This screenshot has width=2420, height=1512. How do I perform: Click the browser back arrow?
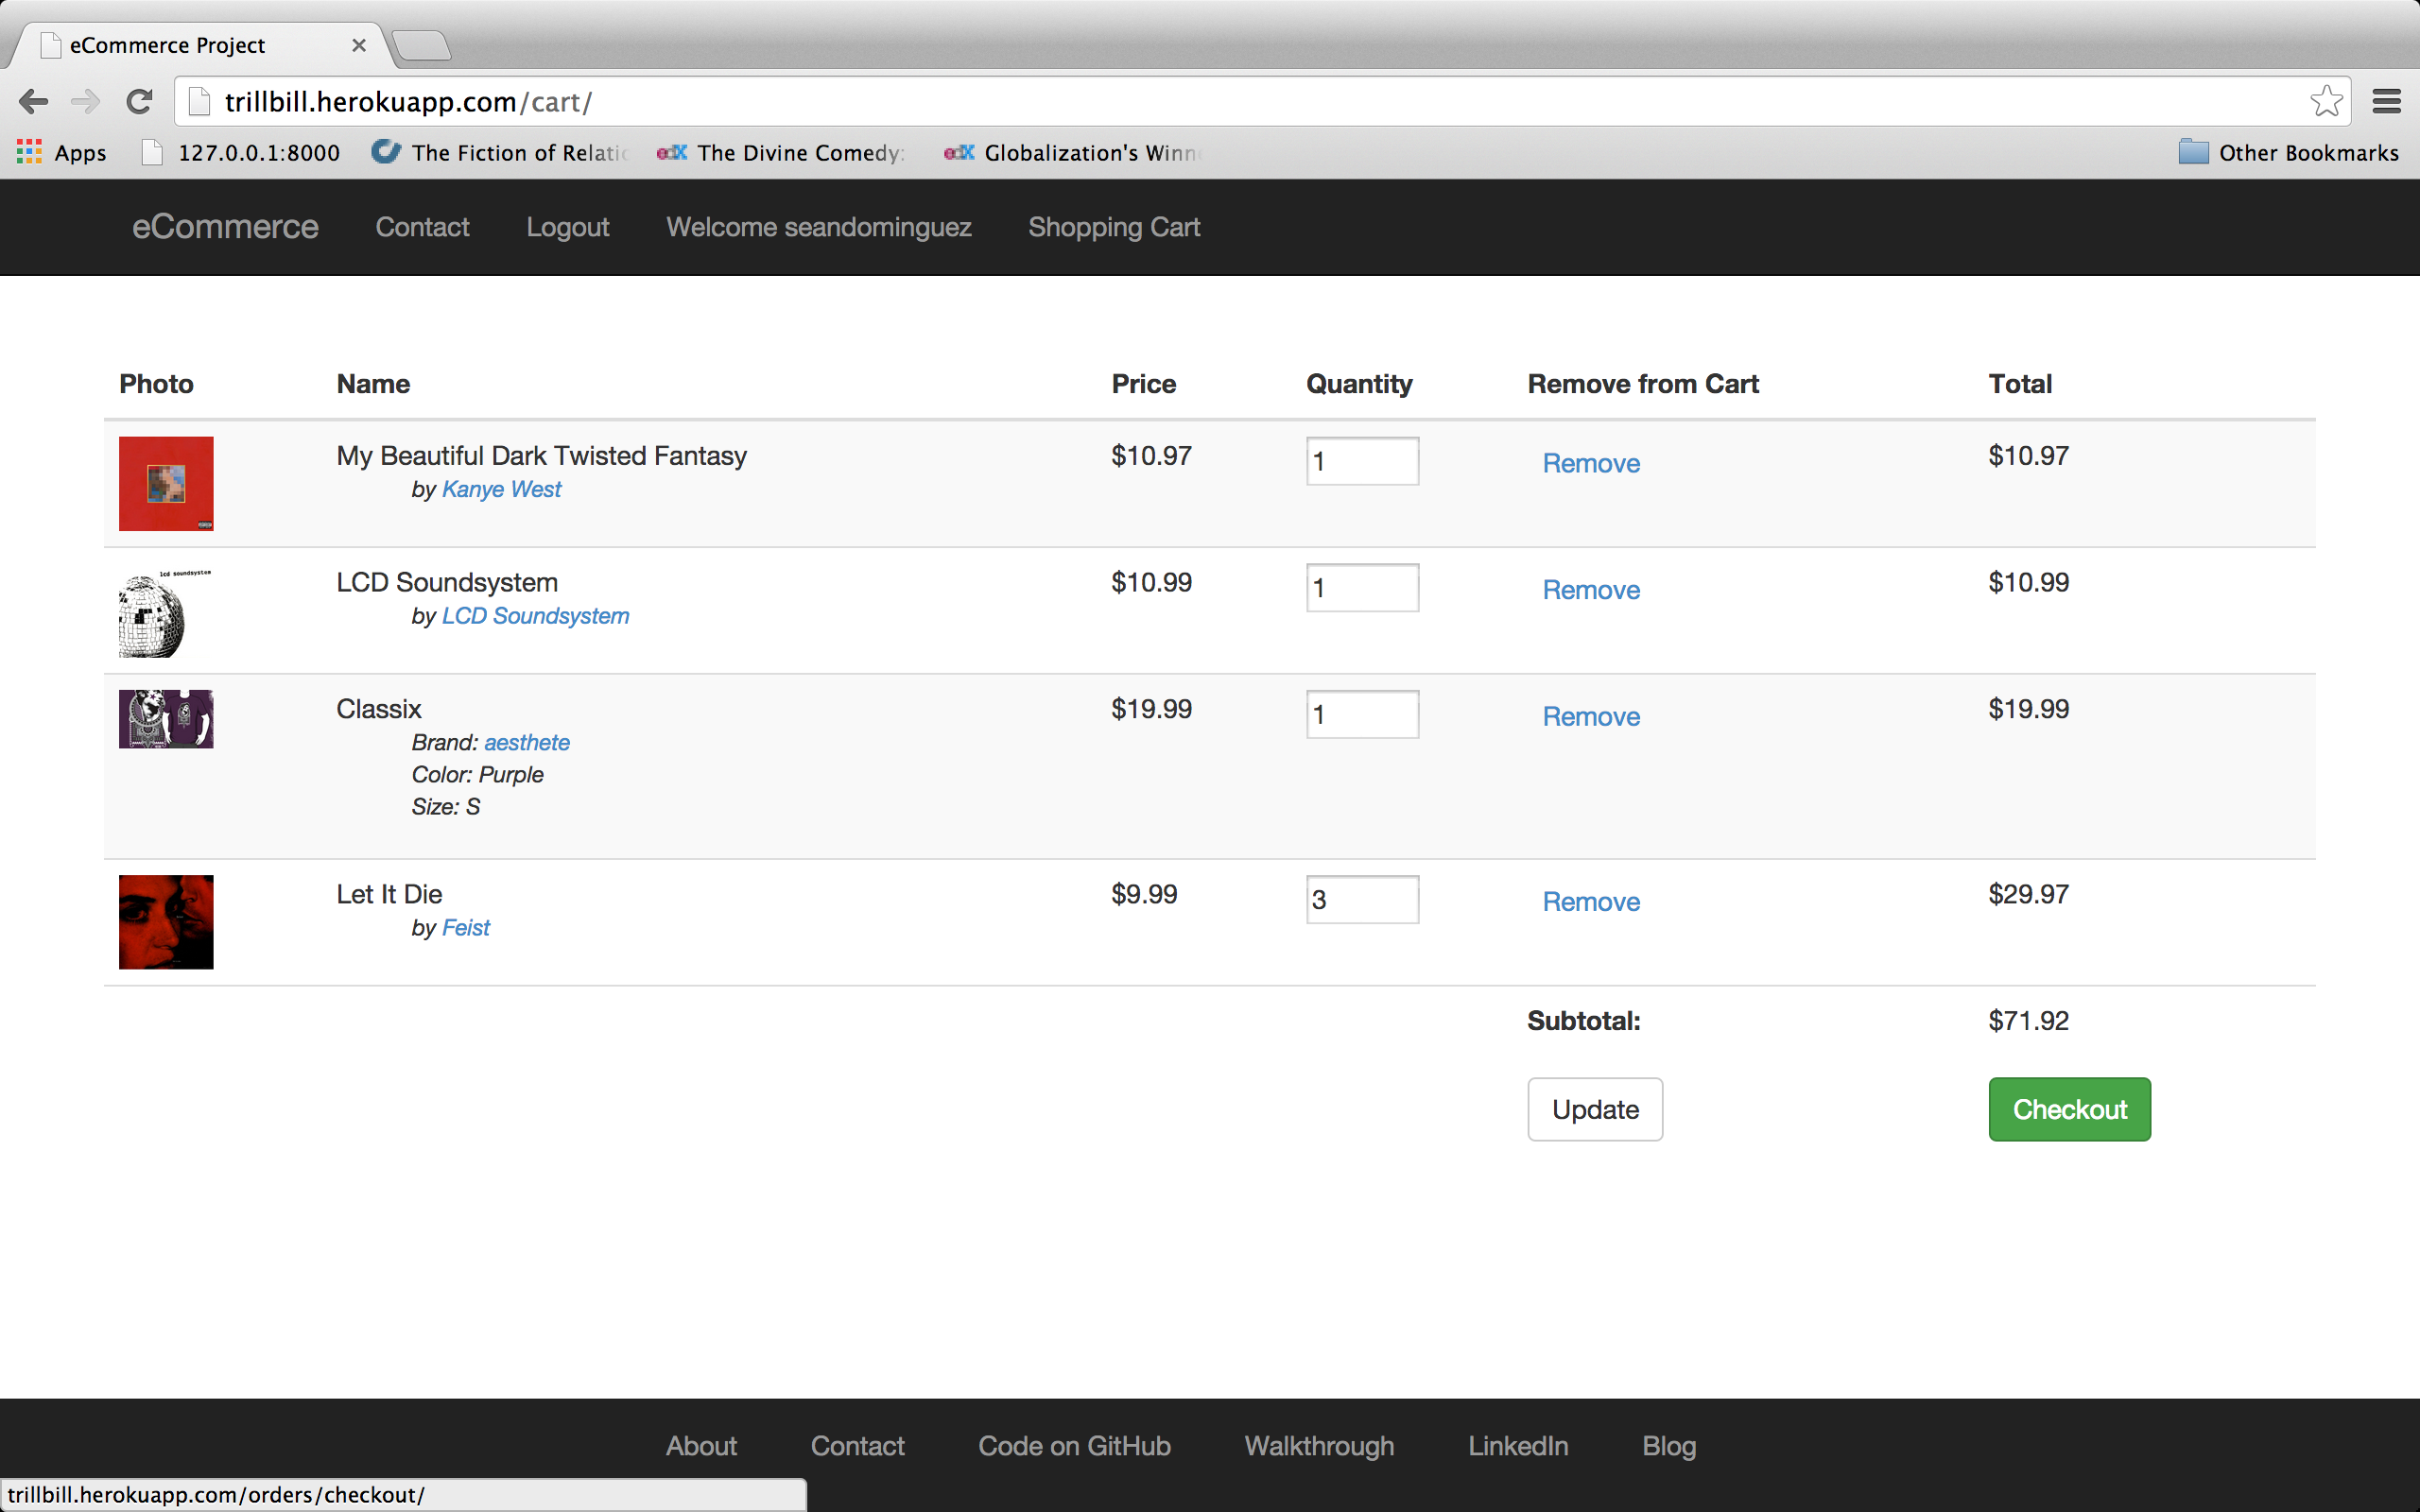pos(34,101)
